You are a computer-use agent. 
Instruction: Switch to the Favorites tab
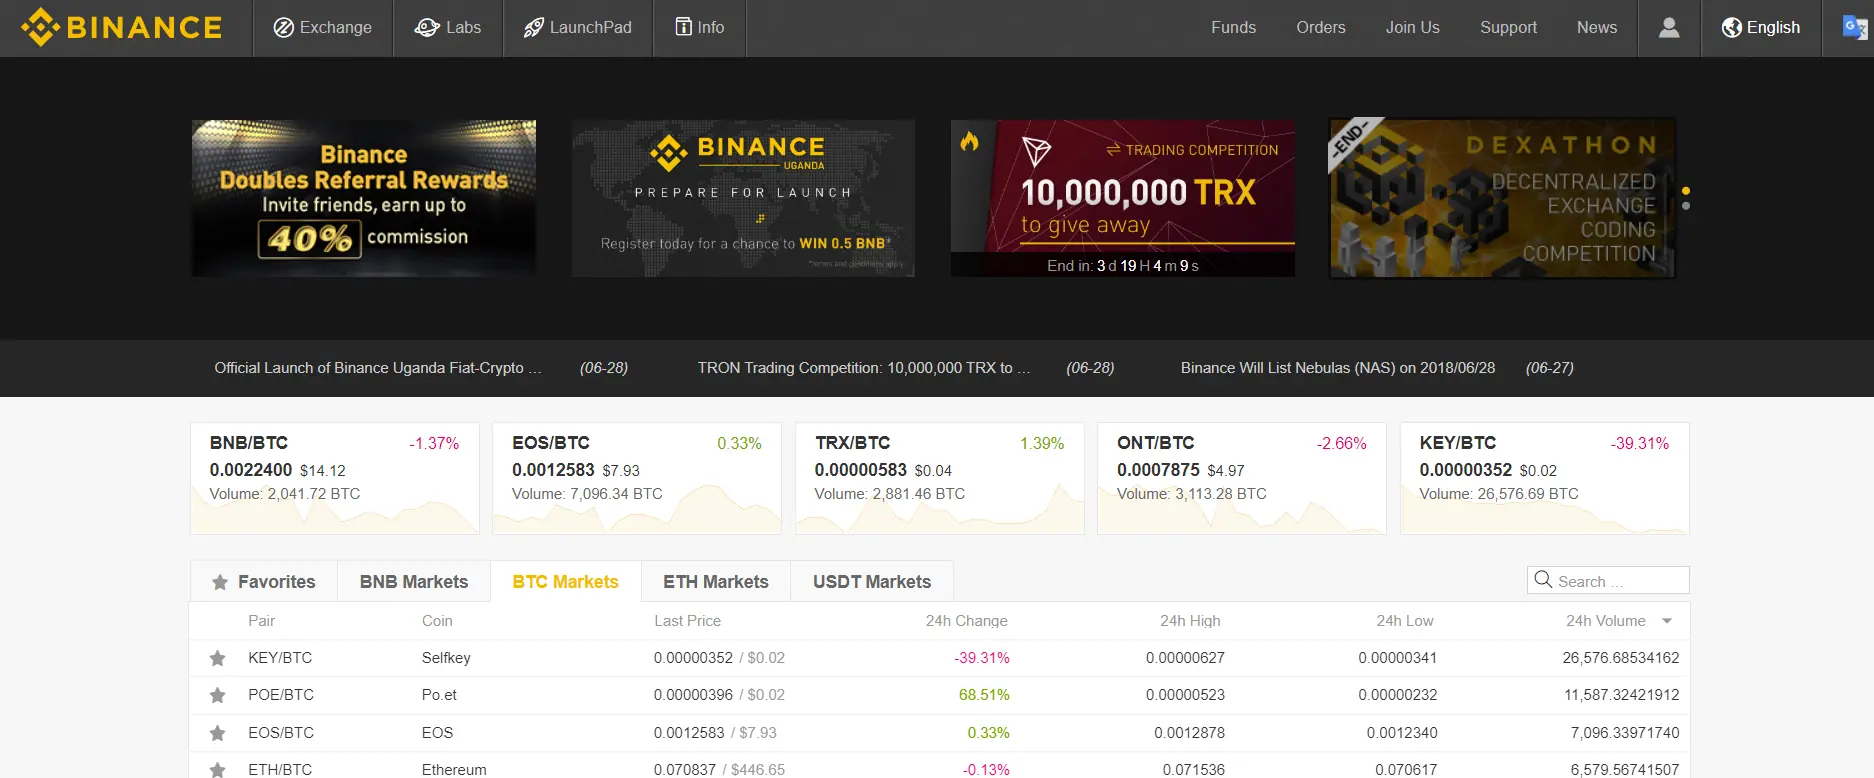click(x=263, y=582)
